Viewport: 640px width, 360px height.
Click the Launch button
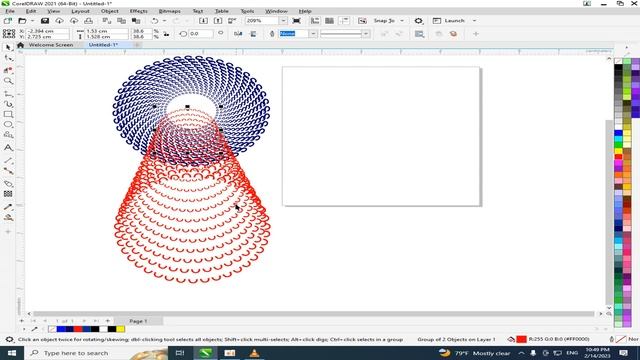tap(449, 21)
